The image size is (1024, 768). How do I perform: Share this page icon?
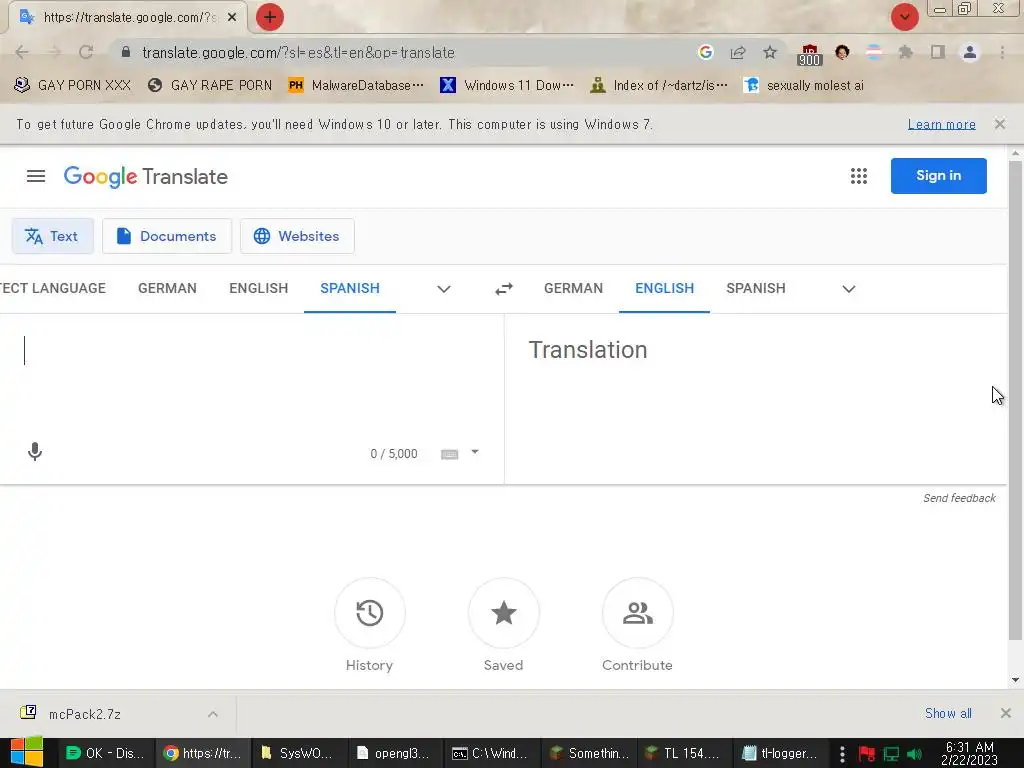click(x=738, y=52)
